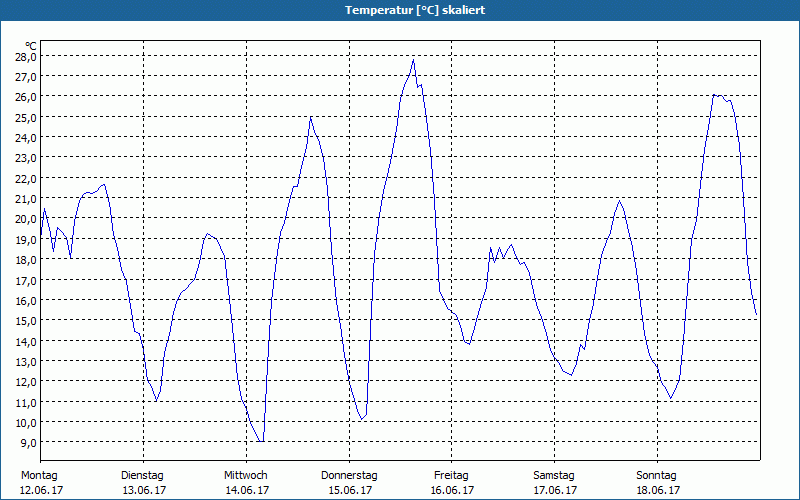
Task: Select the Samstag day label
Action: click(x=554, y=476)
